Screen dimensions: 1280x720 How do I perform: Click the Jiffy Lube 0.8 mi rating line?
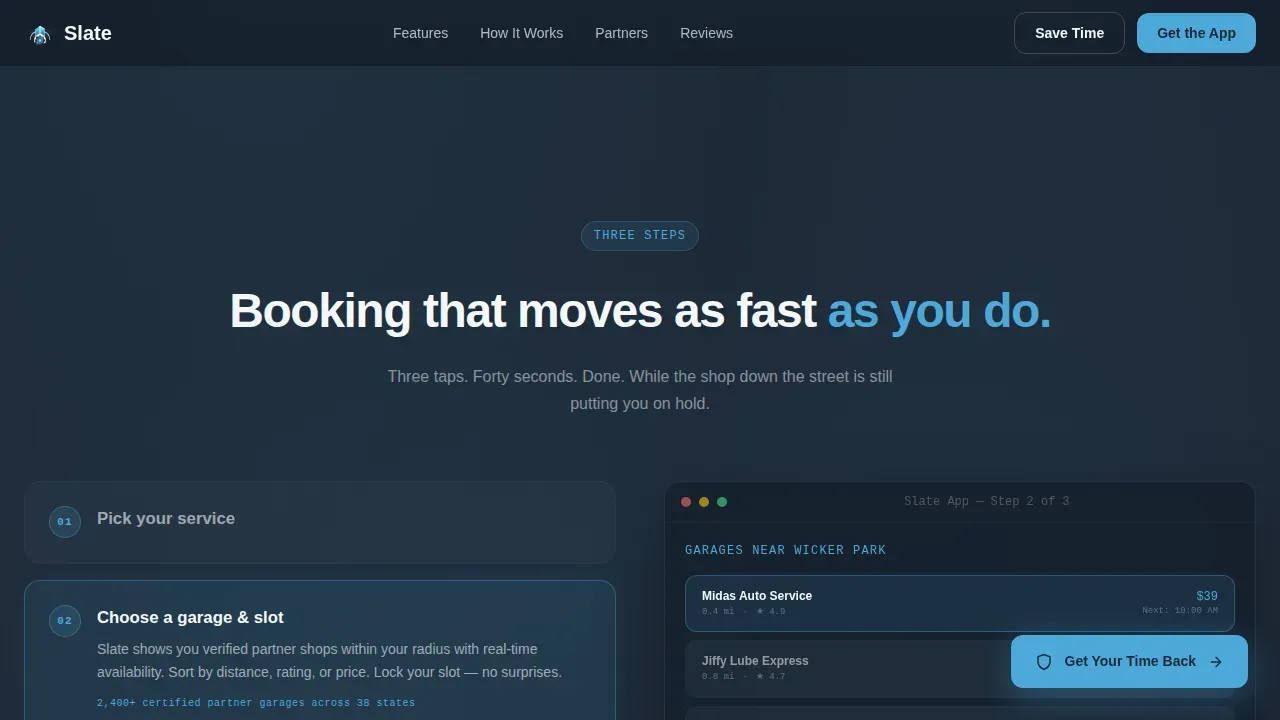tap(743, 676)
